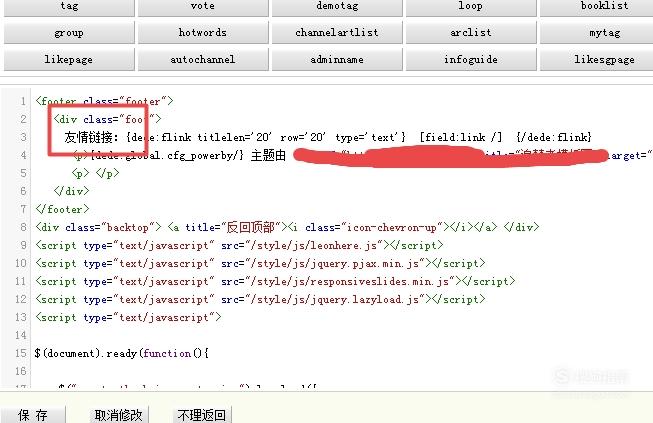The width and height of the screenshot is (653, 423).
Task: Click the jquery.lazyload.js script line
Action: (260, 299)
